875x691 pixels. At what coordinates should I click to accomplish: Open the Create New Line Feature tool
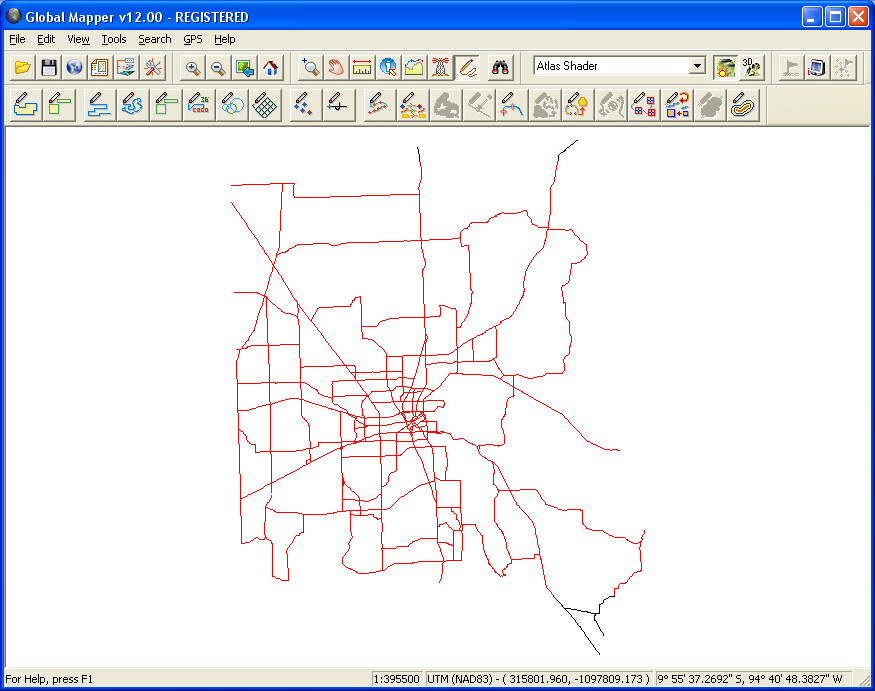(97, 104)
